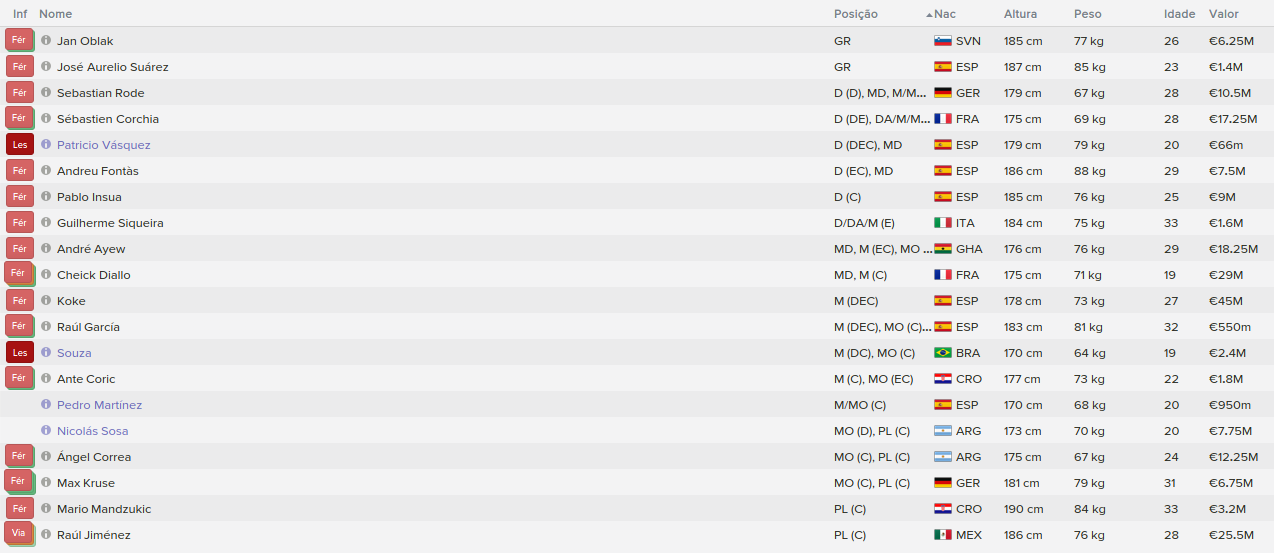The image size is (1274, 553).
Task: Select the Guilherme Siqueira row
Action: 637,222
